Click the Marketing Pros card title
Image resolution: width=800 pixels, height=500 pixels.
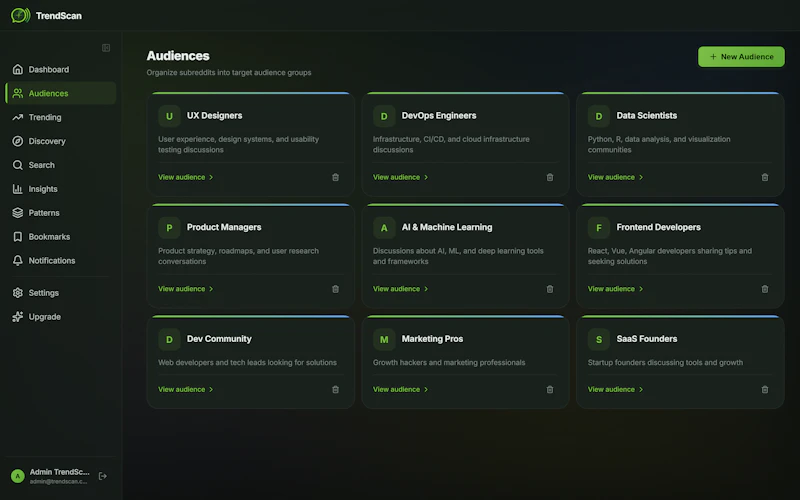pyautogui.click(x=432, y=339)
